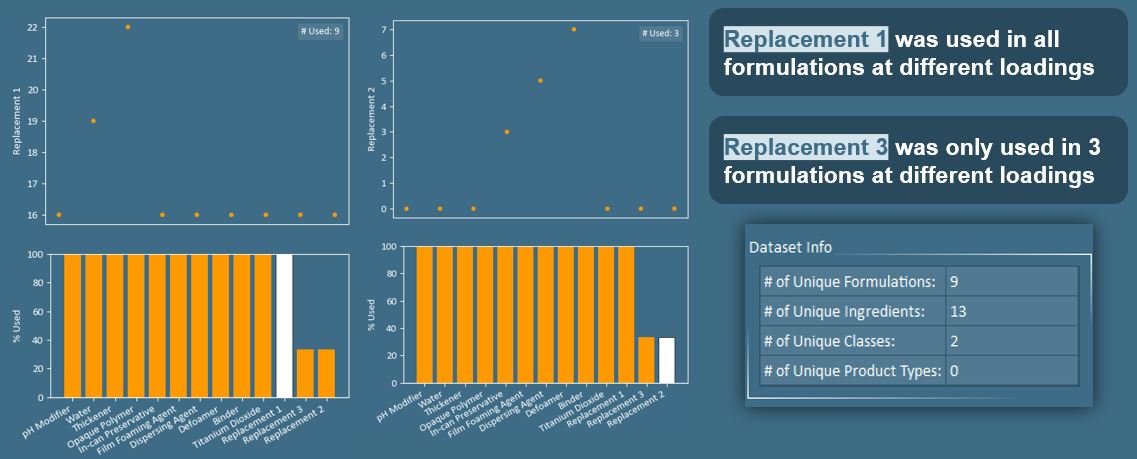Select the Unique Ingredients value cell showing 13
This screenshot has width=1137, height=459.
click(1011, 311)
